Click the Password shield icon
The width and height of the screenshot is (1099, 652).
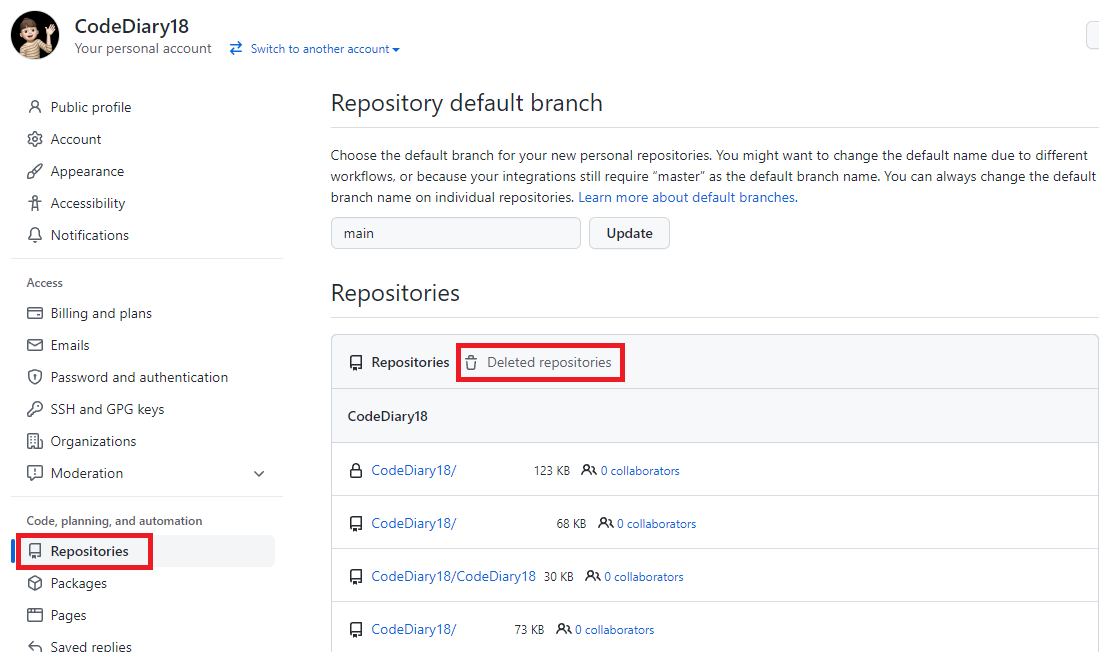coord(34,377)
